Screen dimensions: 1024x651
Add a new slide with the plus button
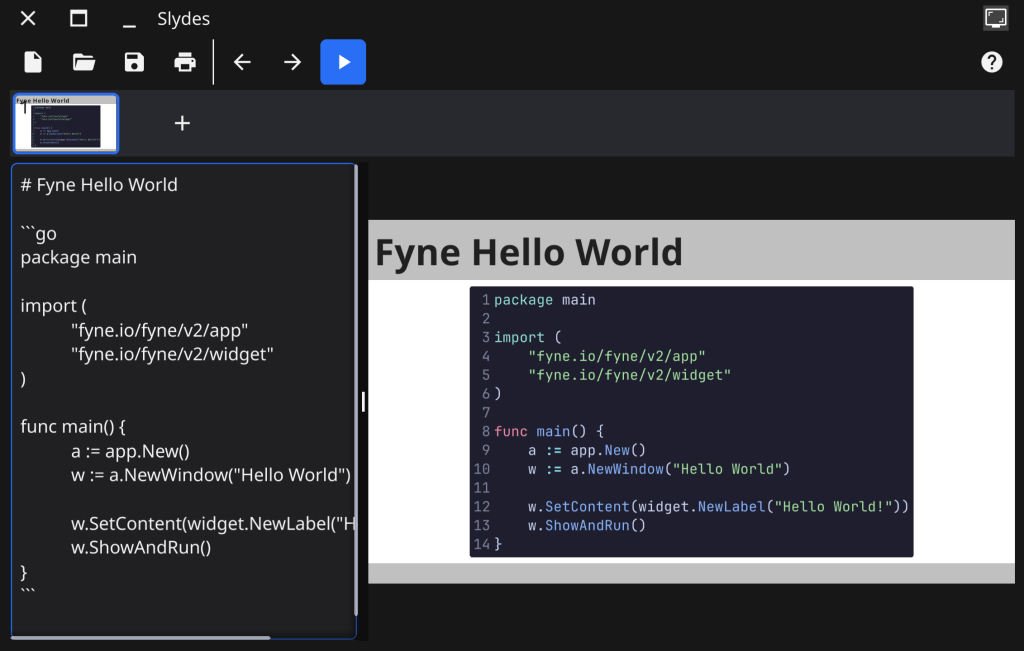pyautogui.click(x=182, y=123)
